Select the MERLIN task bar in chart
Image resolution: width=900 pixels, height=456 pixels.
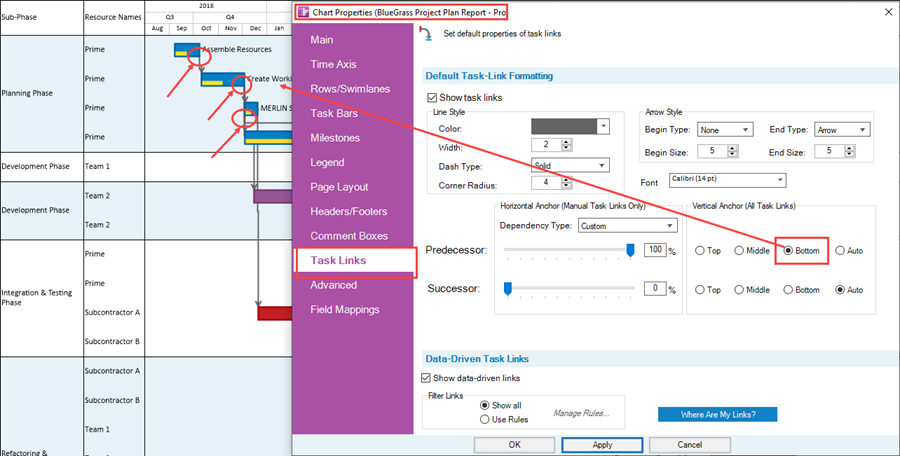click(x=251, y=109)
